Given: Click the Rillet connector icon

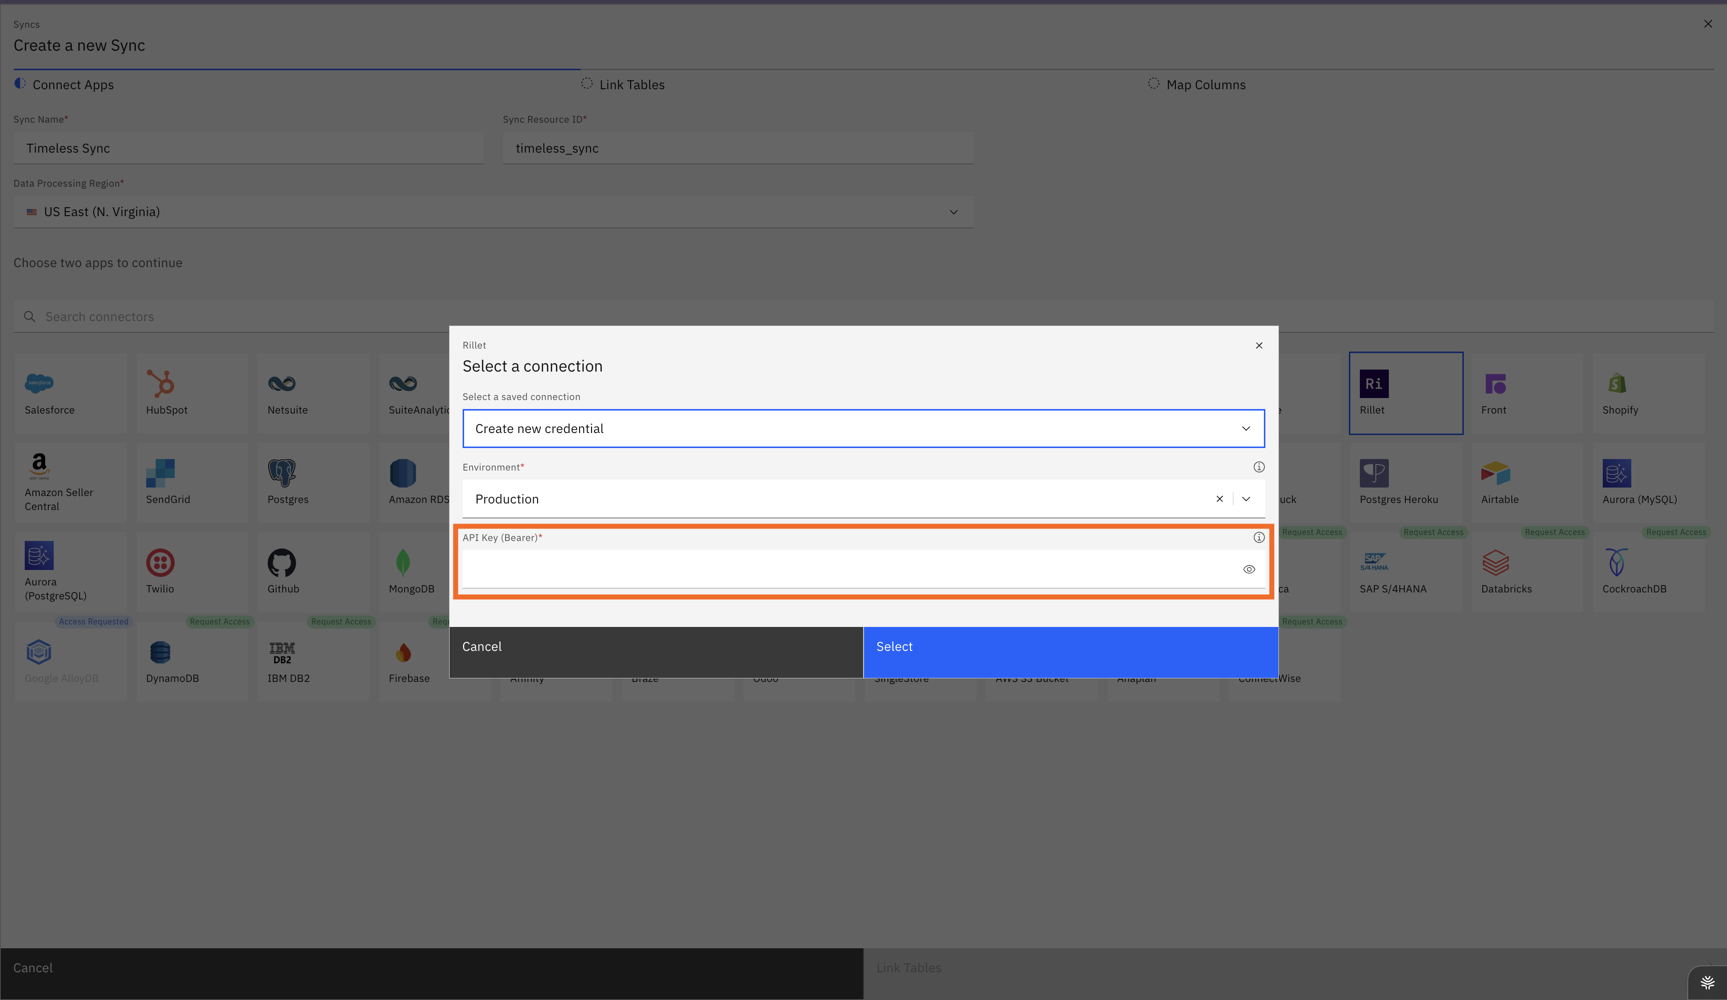Looking at the screenshot, I should [1373, 384].
